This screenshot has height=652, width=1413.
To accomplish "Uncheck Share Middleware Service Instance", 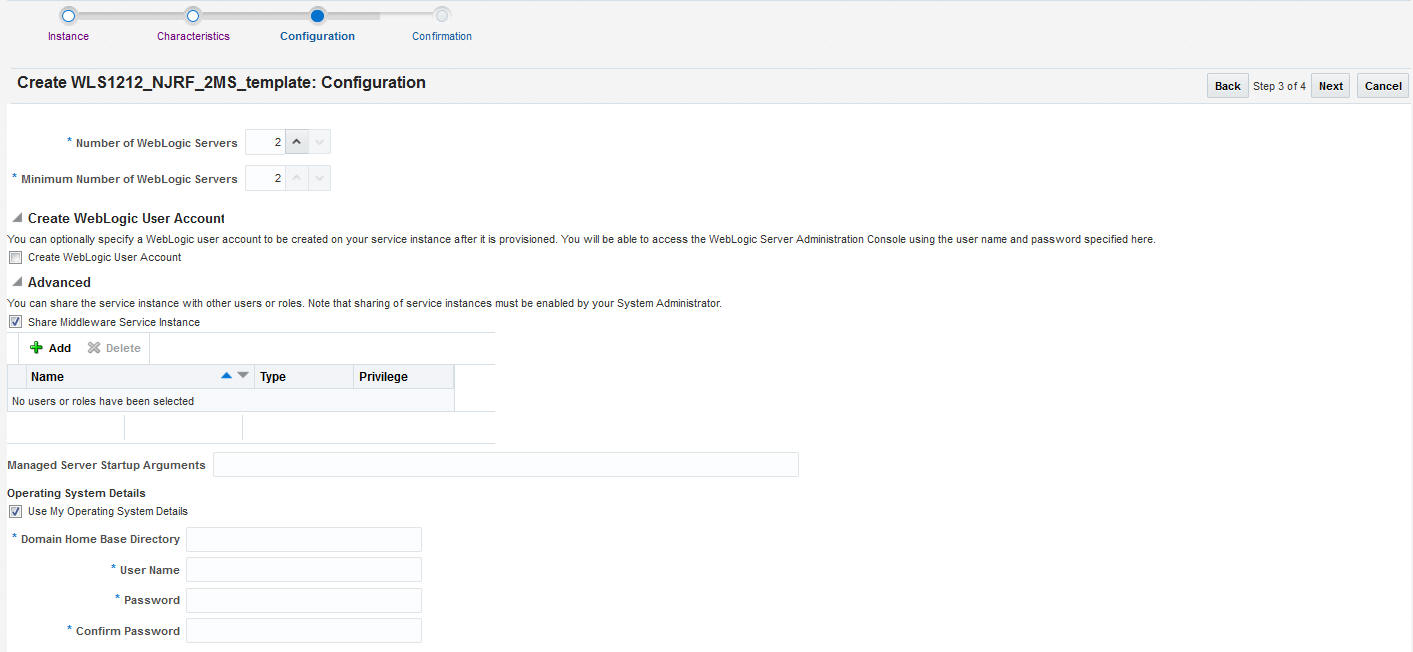I will click(15, 322).
